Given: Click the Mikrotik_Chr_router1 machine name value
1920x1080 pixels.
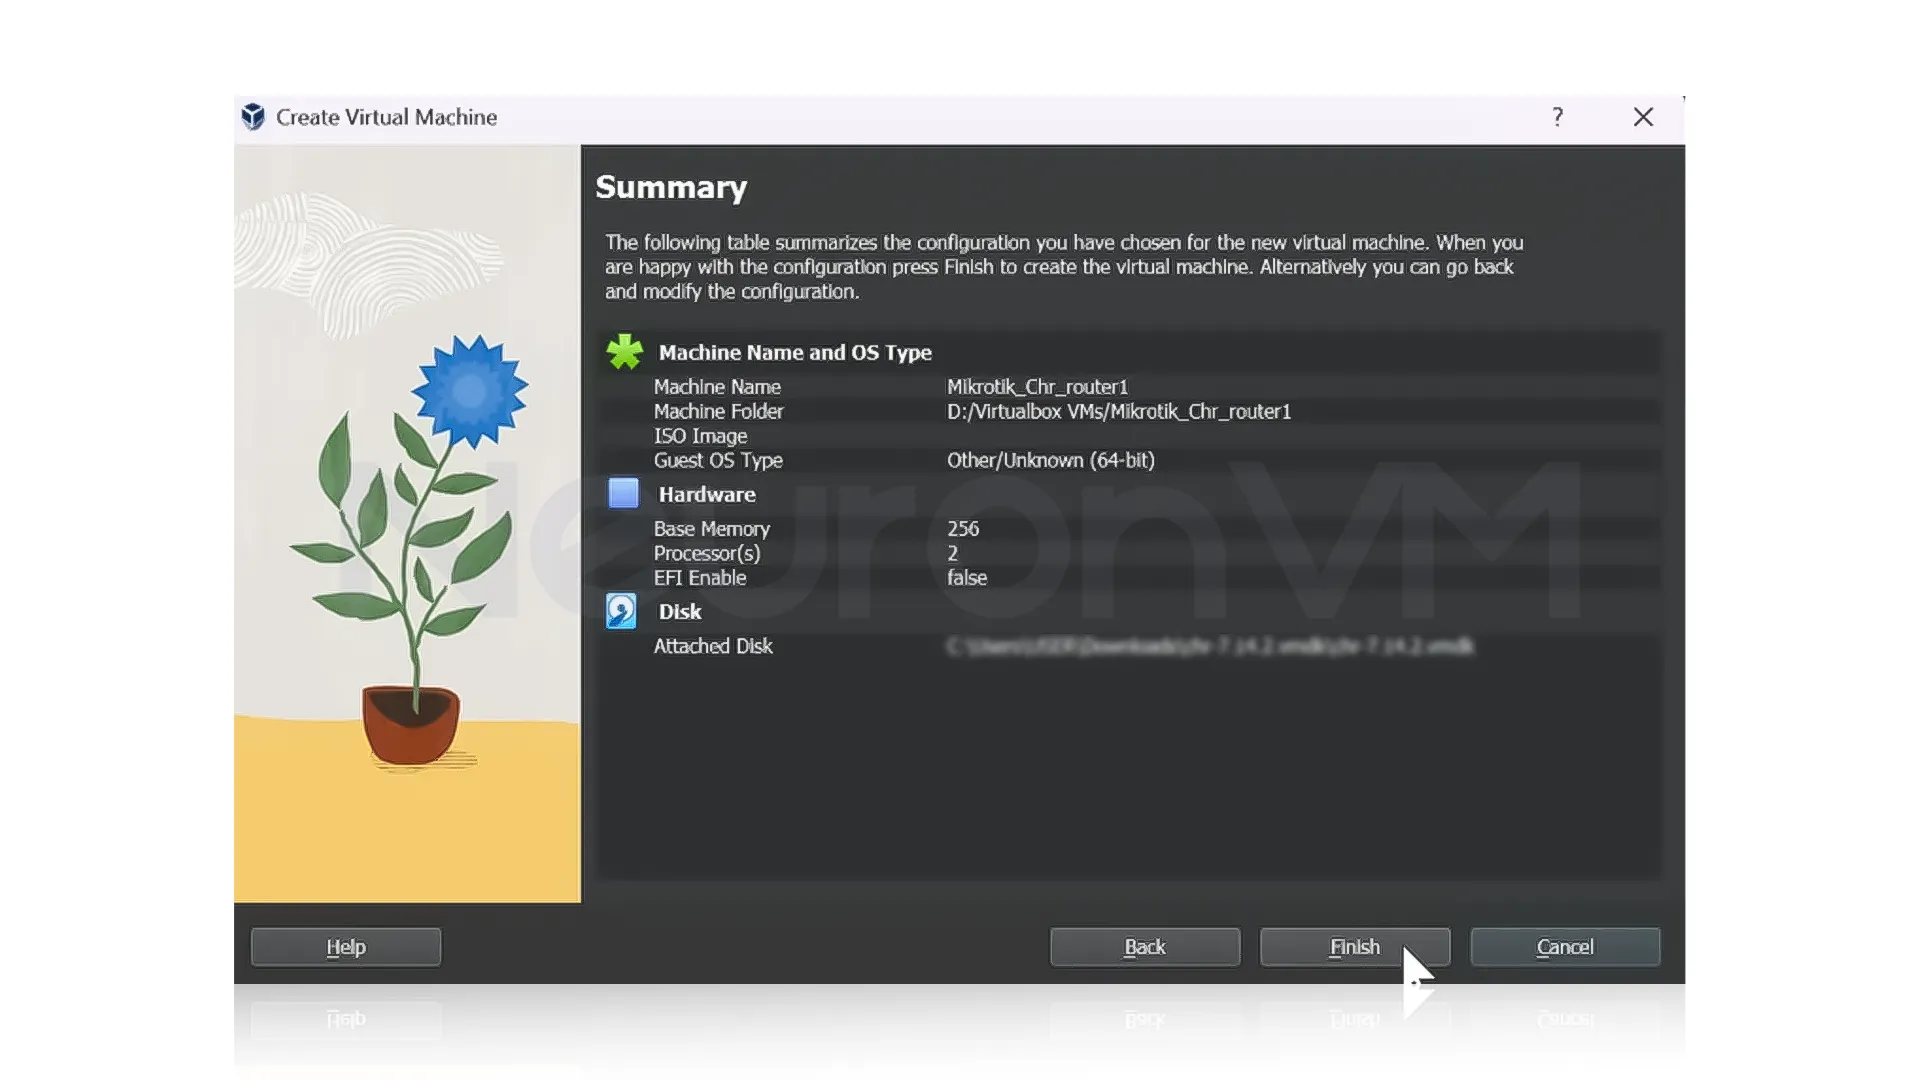Looking at the screenshot, I should (x=1037, y=387).
